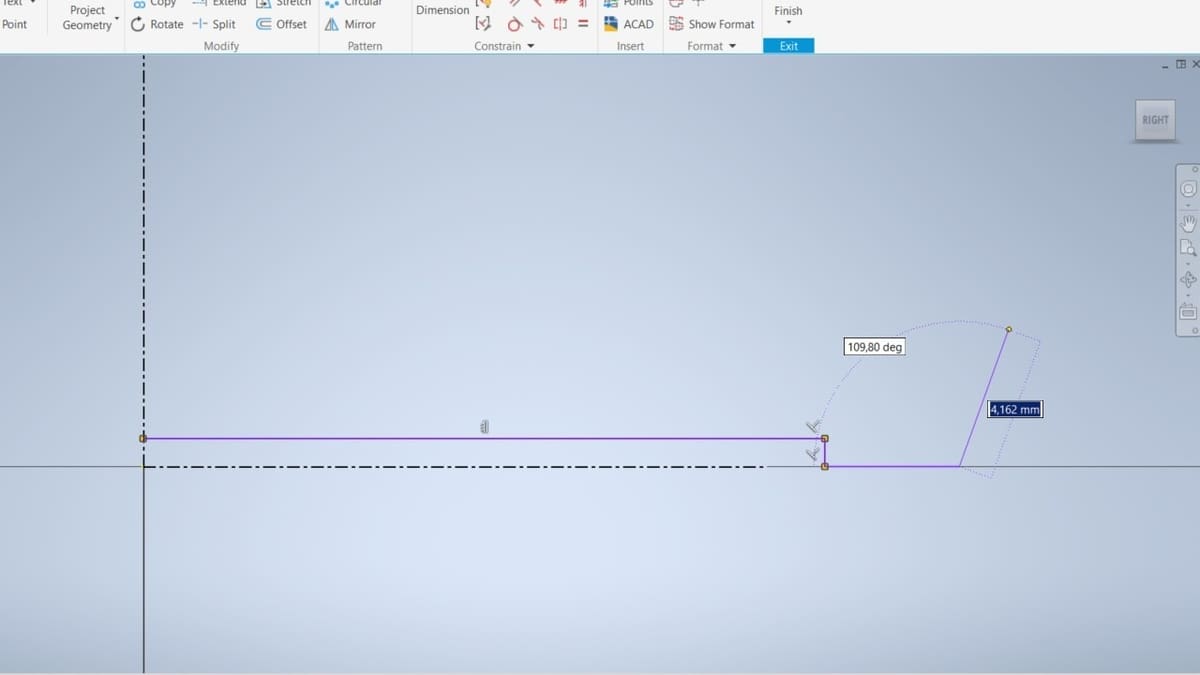Apply the Tangent constraint icon
This screenshot has height=675, width=1200.
coord(515,24)
